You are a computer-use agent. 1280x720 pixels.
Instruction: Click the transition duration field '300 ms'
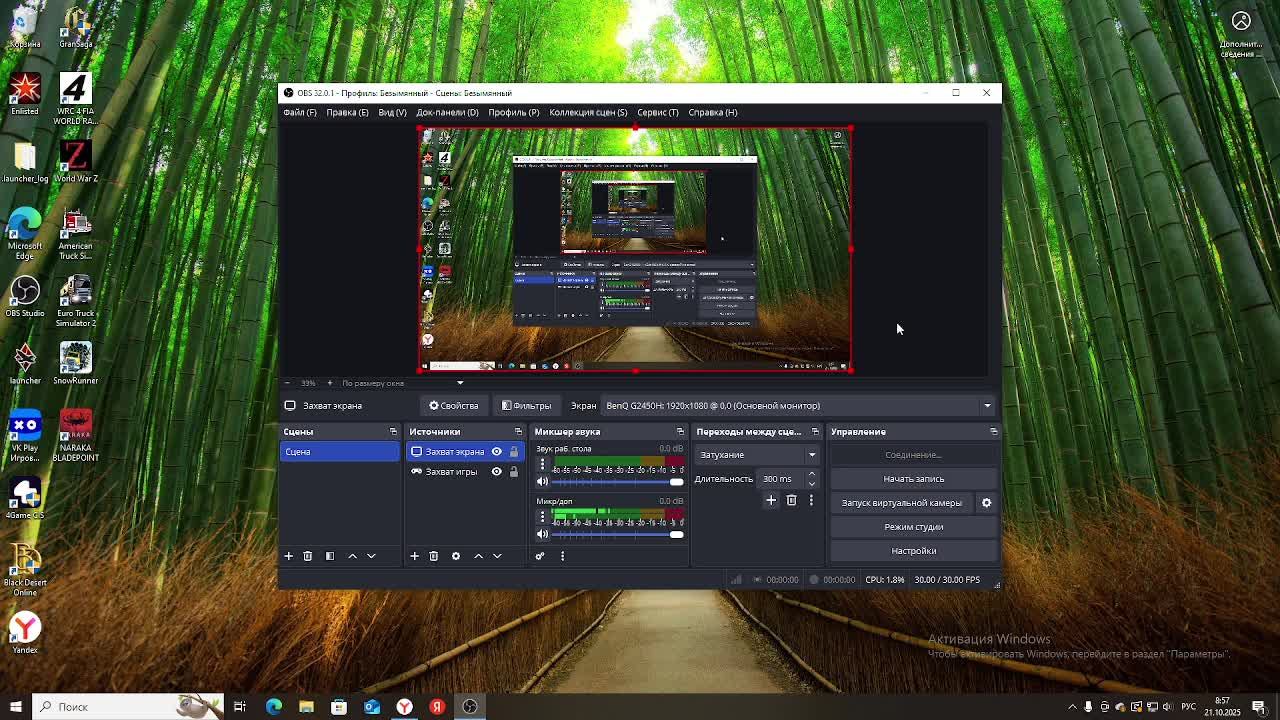tap(782, 479)
